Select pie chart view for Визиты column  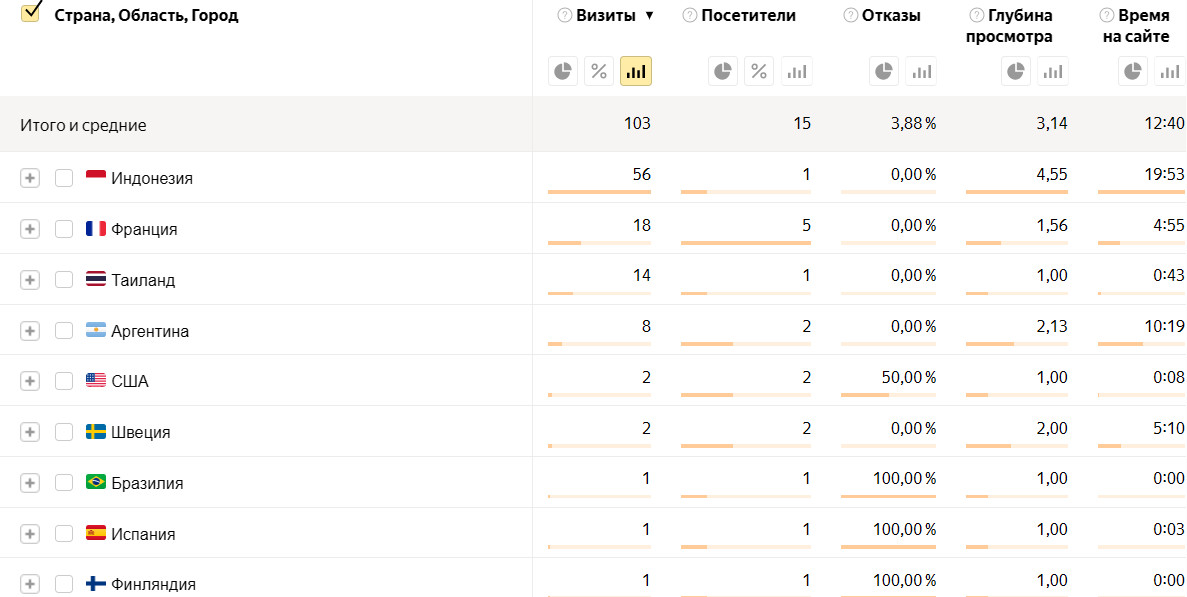tap(563, 71)
